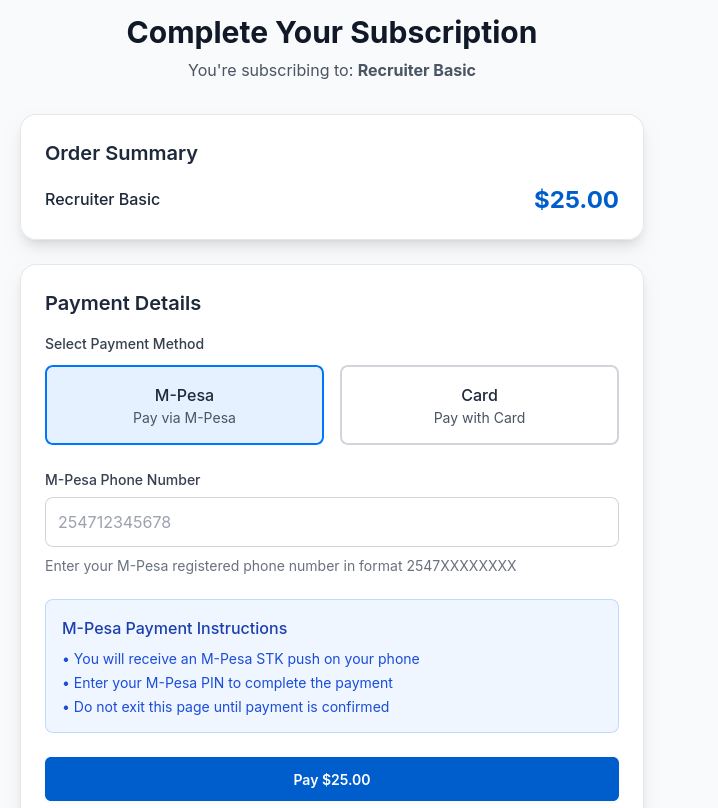
Task: Click the phone number format helper text
Action: point(280,566)
